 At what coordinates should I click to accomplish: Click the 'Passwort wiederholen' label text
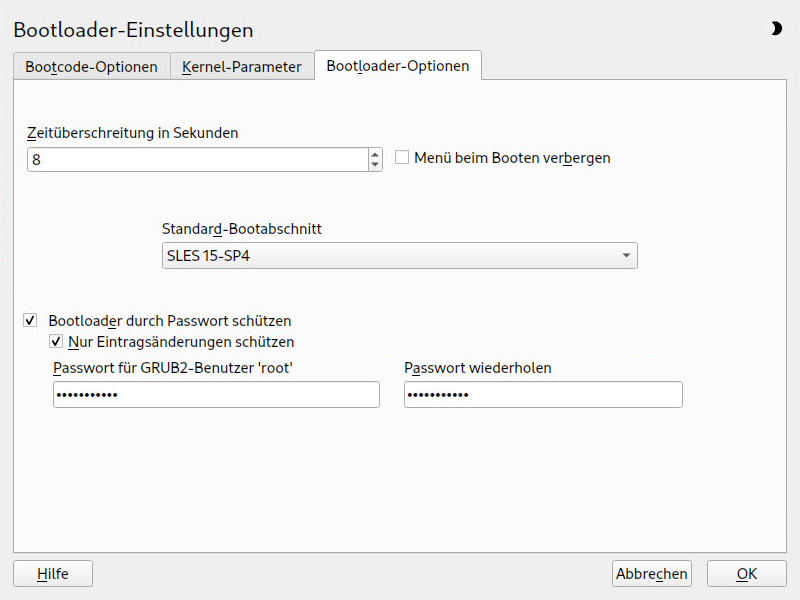(x=478, y=368)
